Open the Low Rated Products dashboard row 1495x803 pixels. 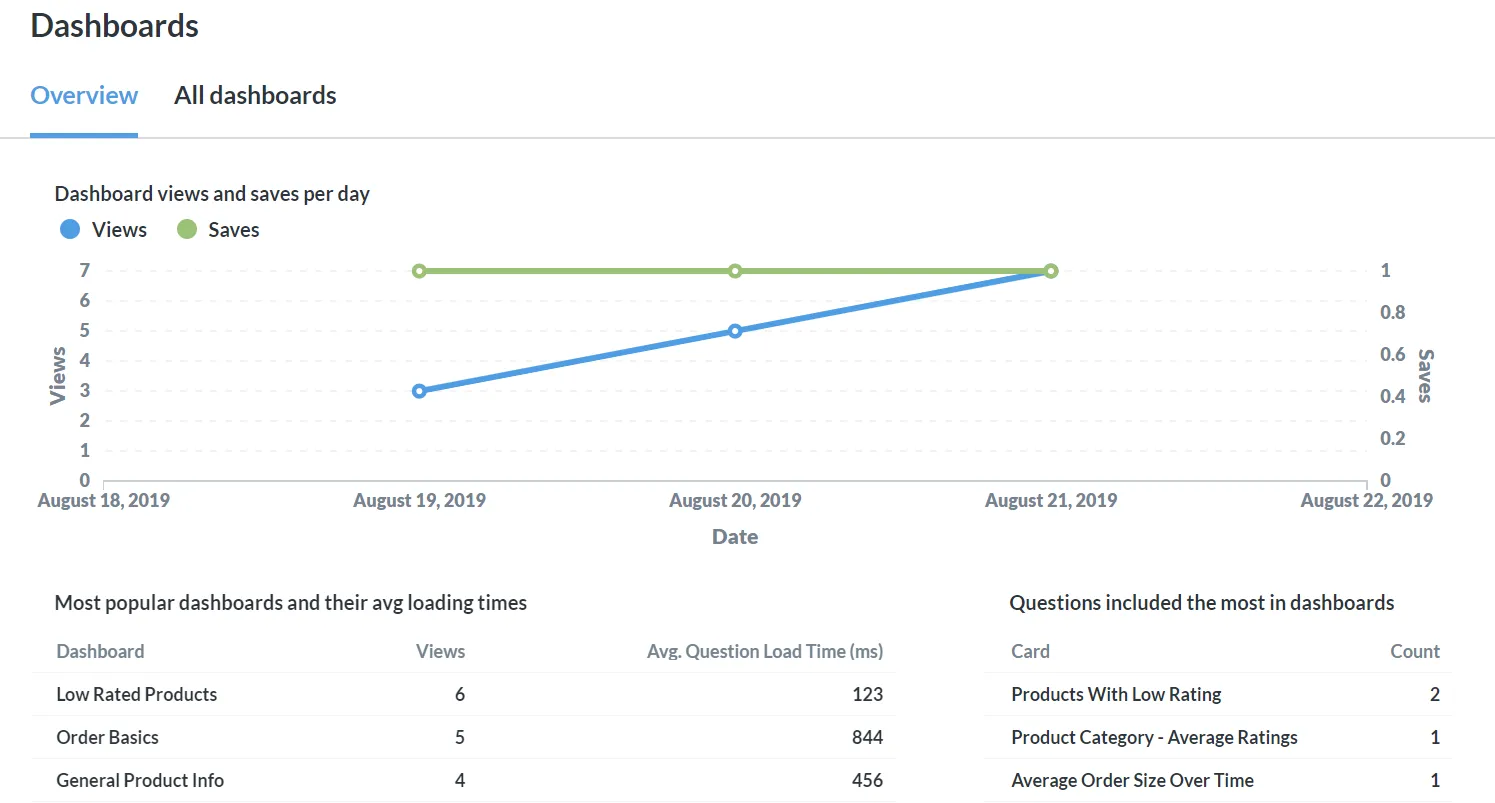(x=464, y=694)
